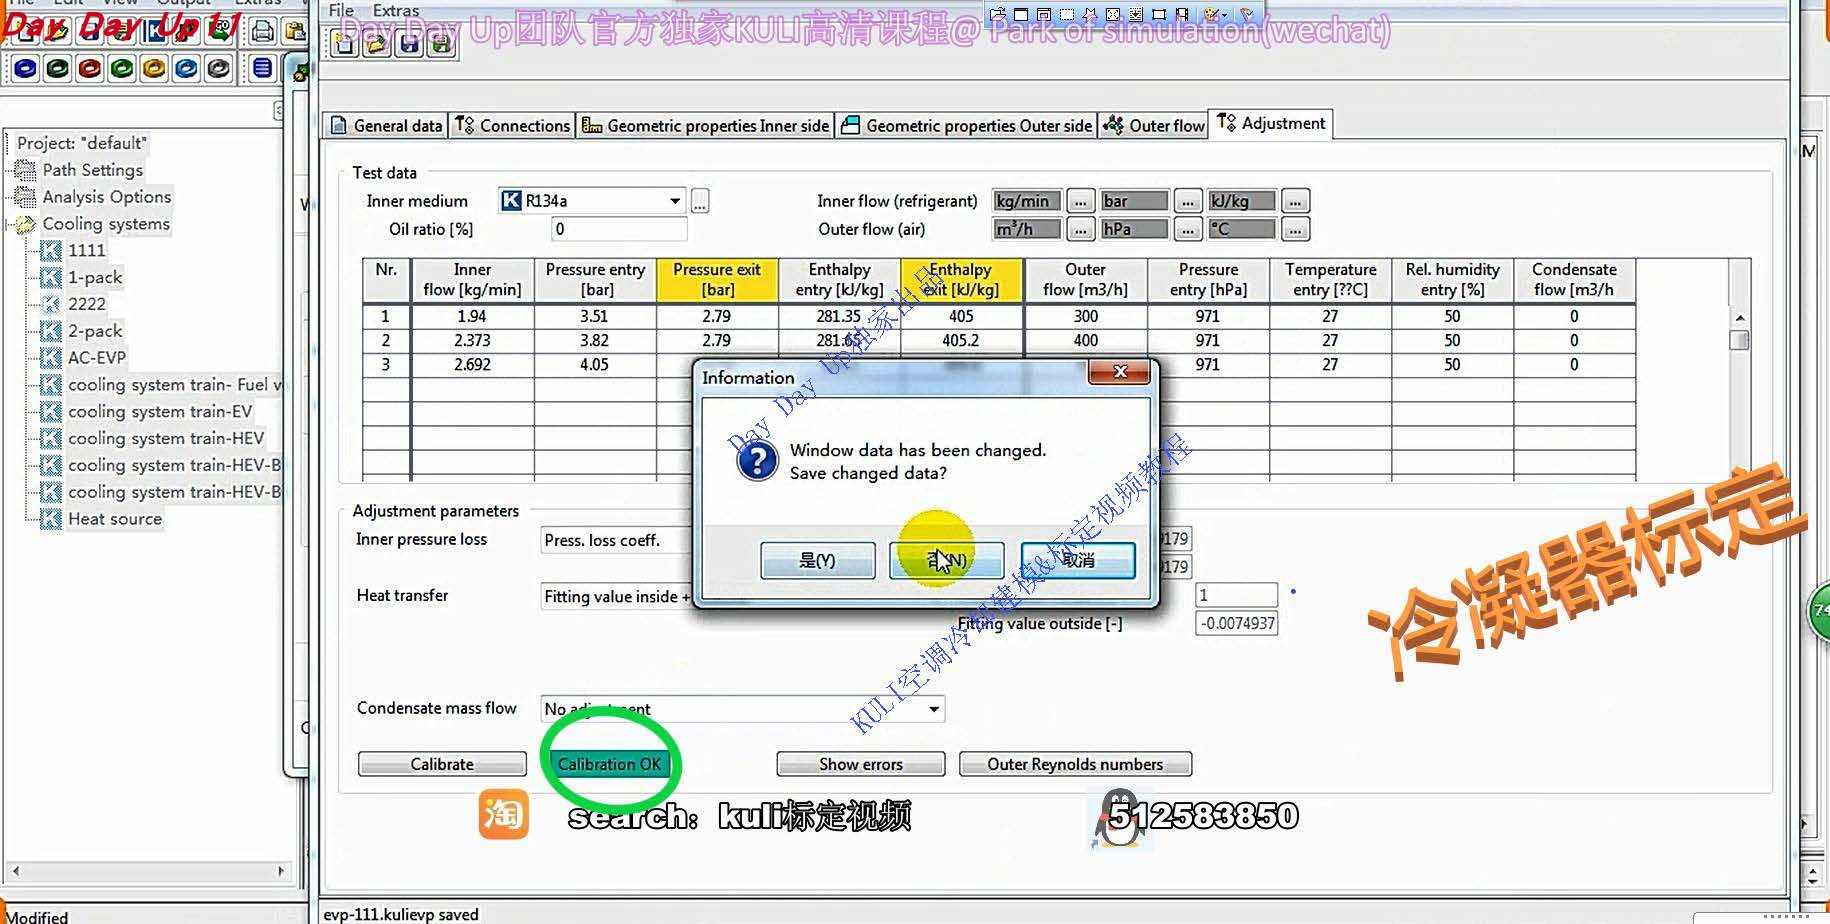Image resolution: width=1830 pixels, height=924 pixels.
Task: Click the green GO run icon
Action: pos(219,30)
